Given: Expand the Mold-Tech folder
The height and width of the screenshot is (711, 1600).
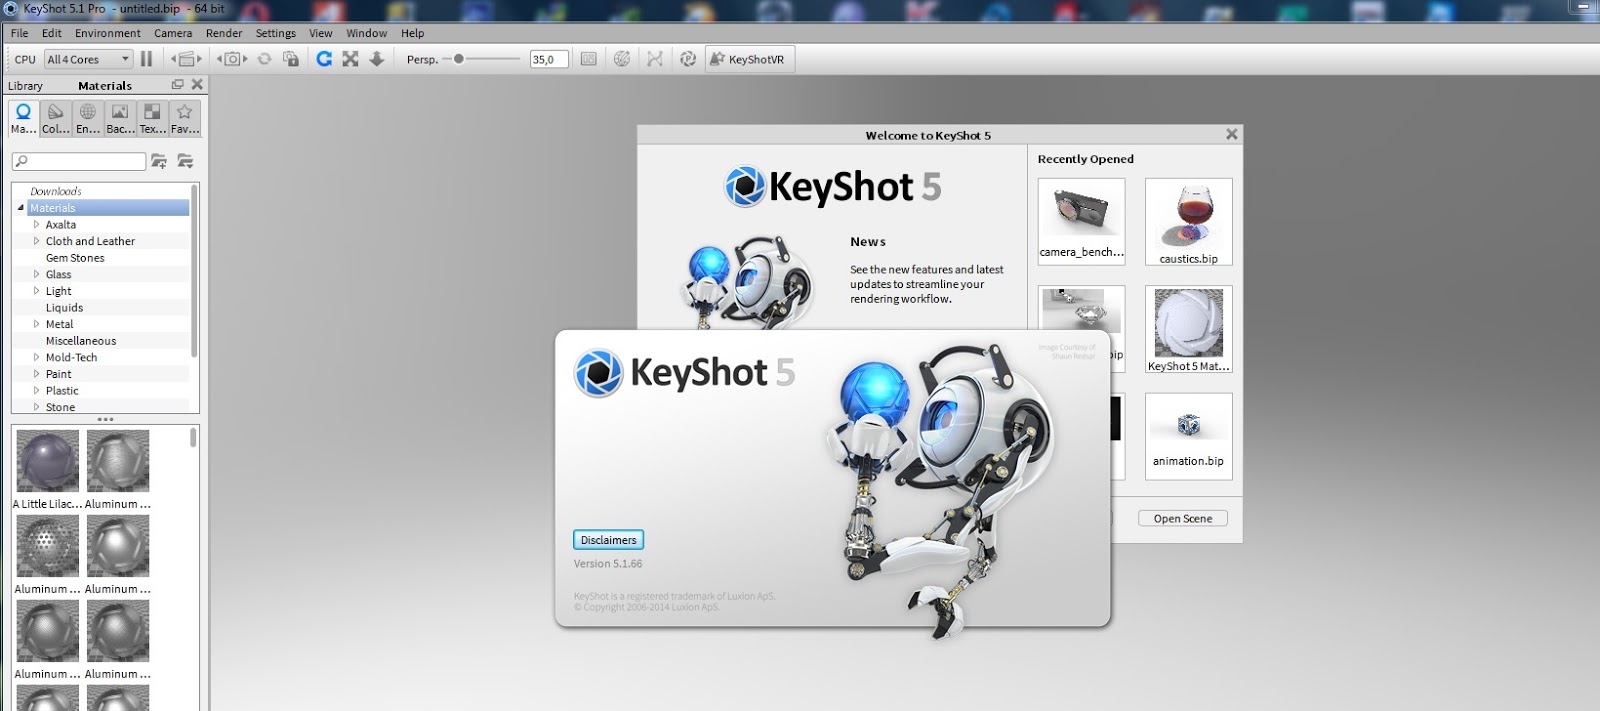Looking at the screenshot, I should pos(37,357).
